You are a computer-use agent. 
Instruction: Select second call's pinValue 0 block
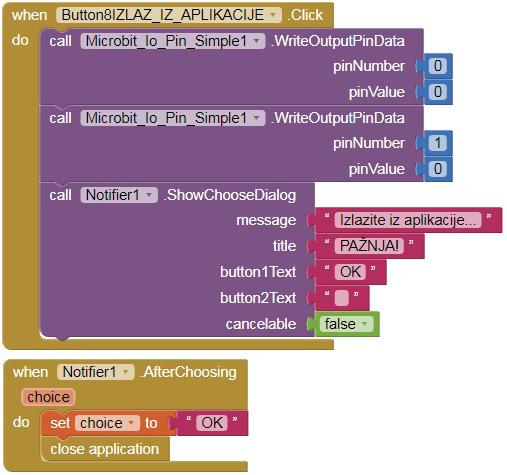coord(438,169)
